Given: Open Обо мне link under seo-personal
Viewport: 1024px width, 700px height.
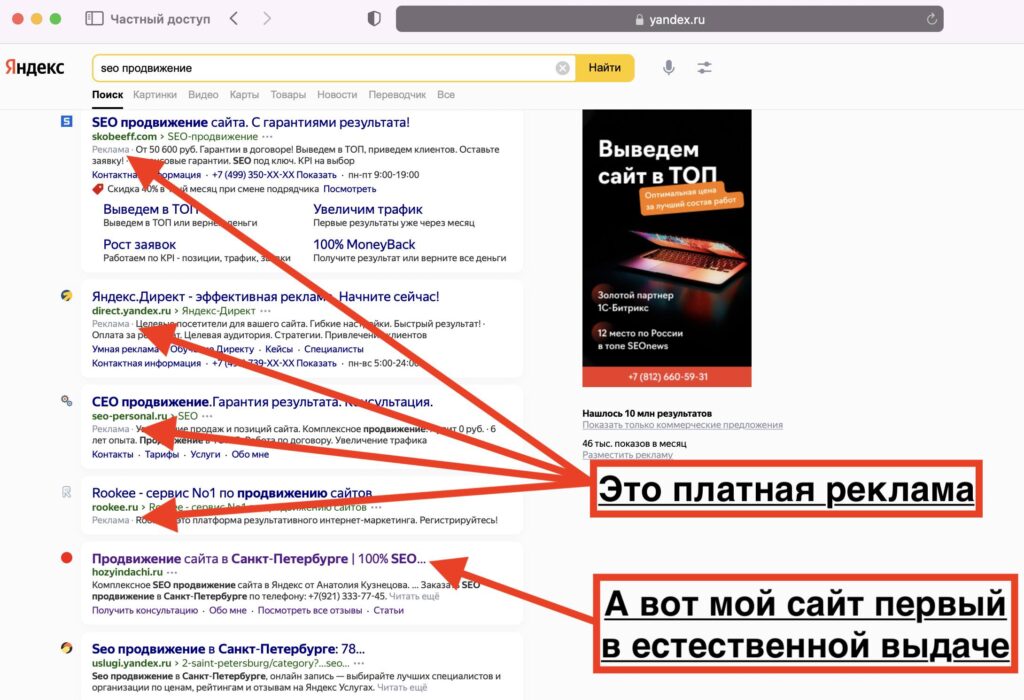Looking at the screenshot, I should [x=250, y=454].
